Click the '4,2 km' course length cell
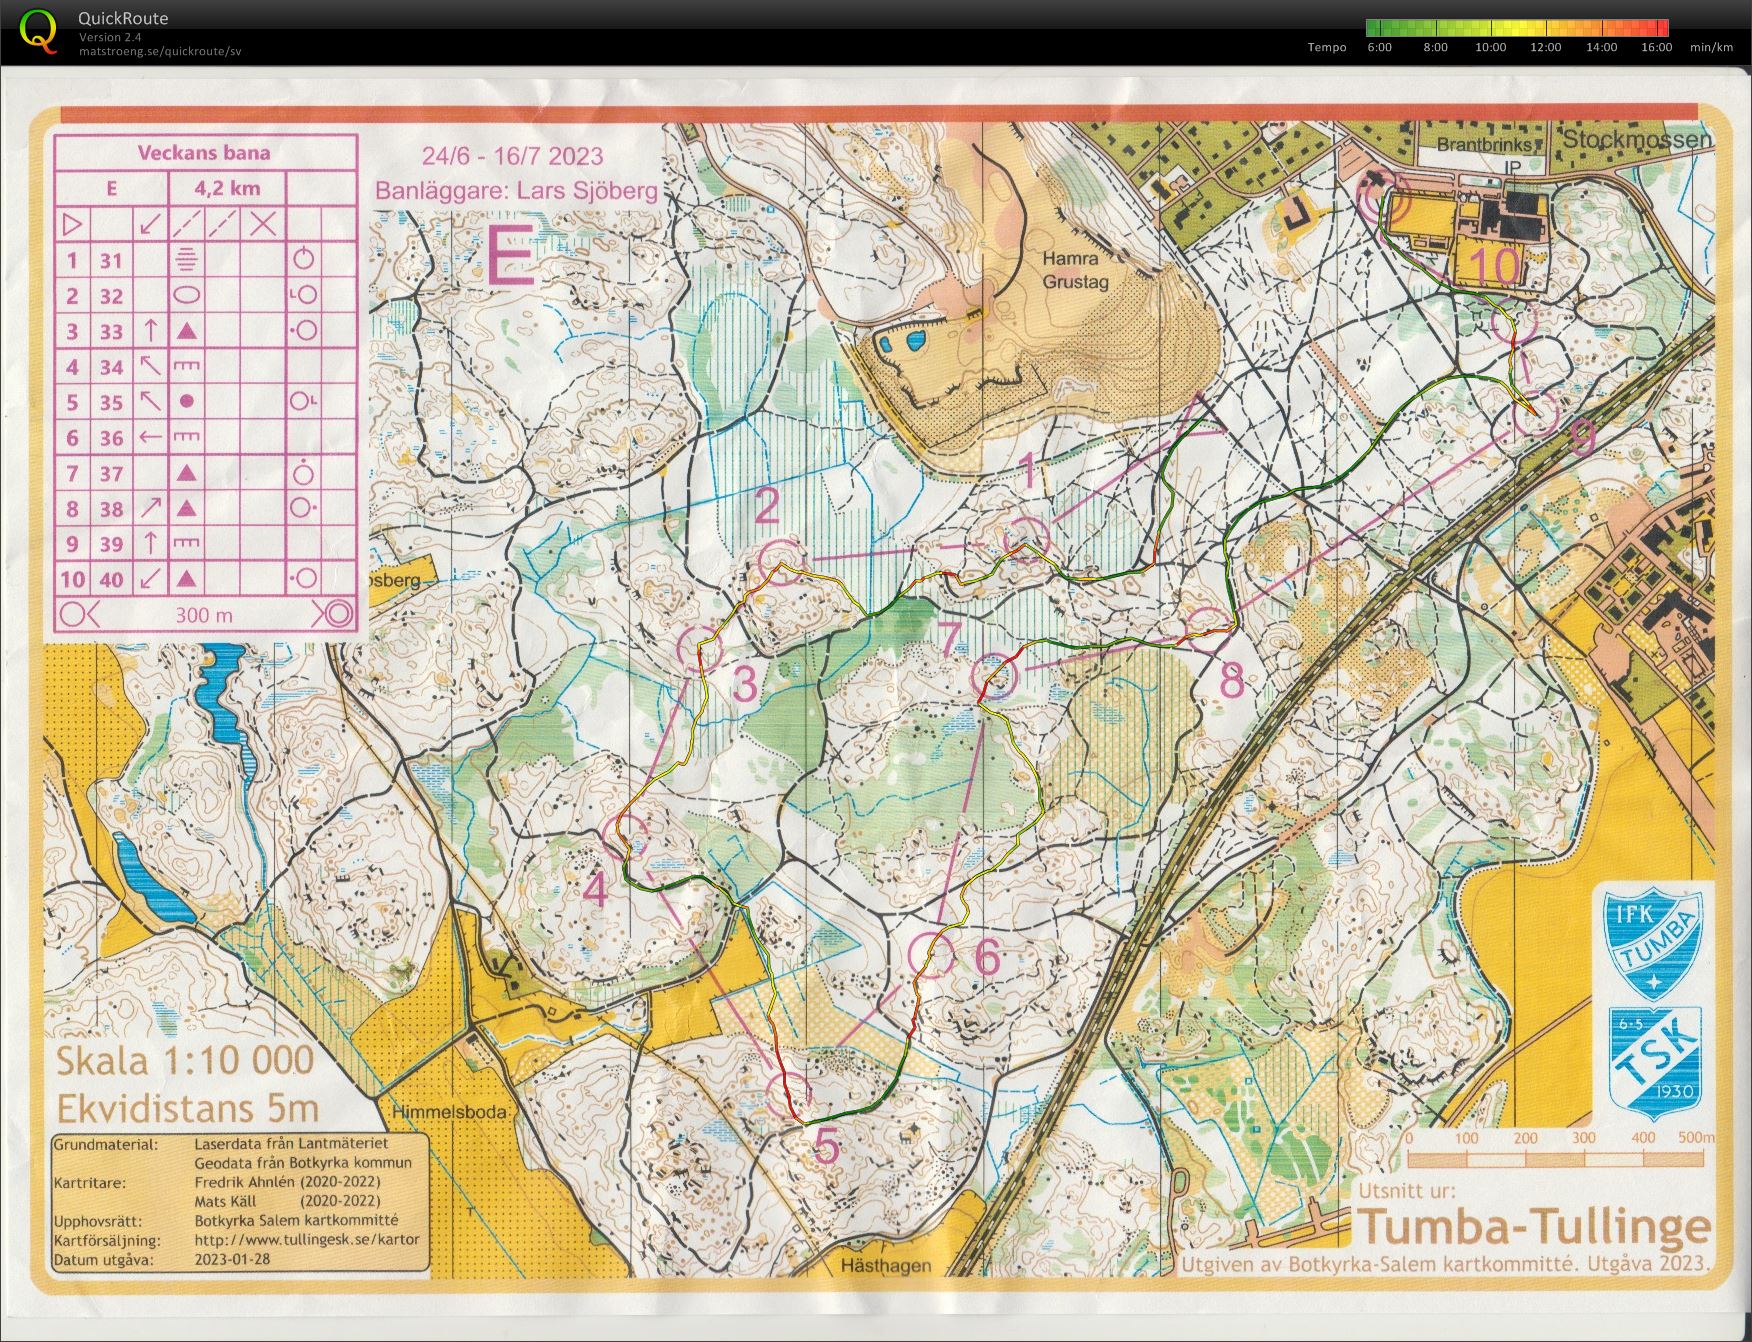 227,188
